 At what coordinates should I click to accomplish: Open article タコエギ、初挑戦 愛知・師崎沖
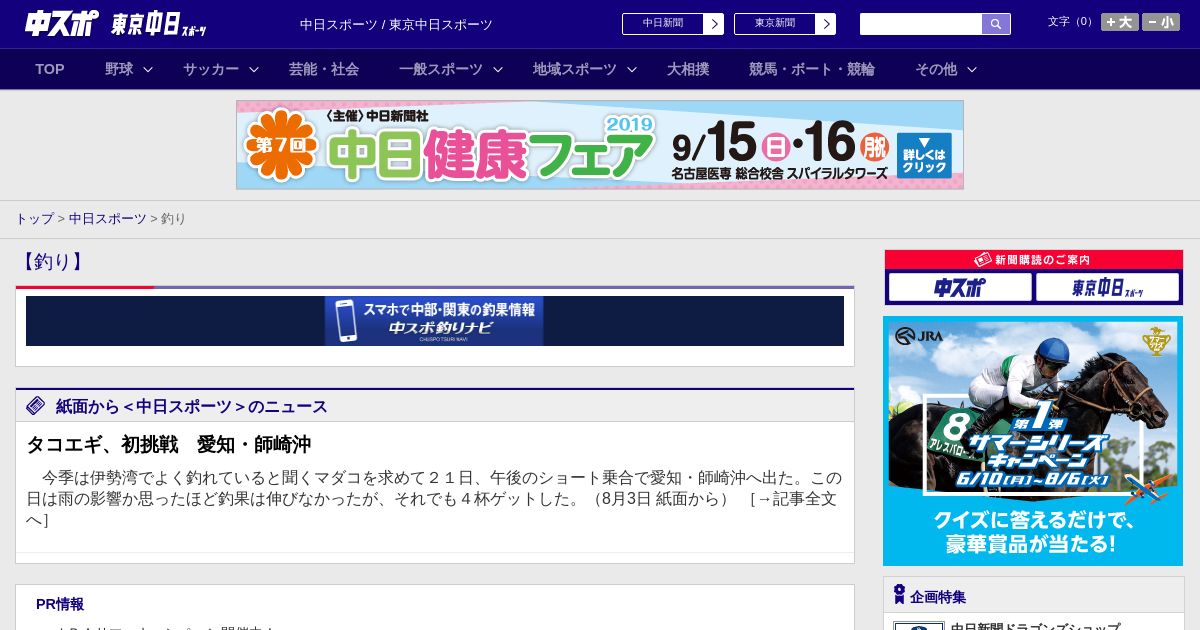point(168,445)
